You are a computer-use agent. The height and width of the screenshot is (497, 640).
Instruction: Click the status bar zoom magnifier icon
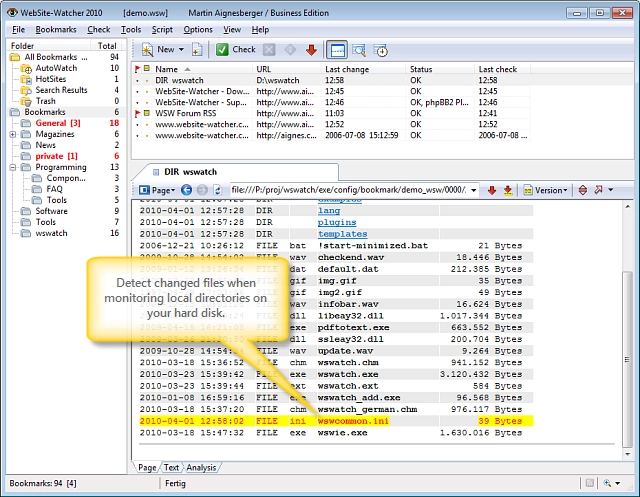(607, 483)
